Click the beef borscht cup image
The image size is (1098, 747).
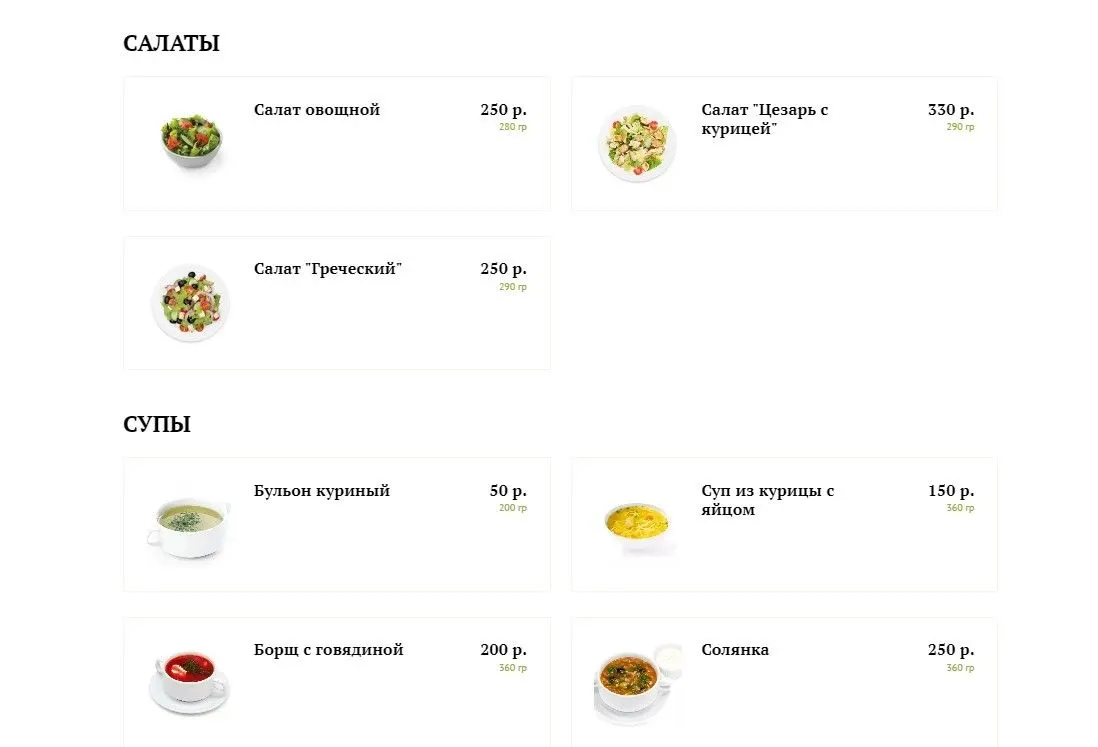coord(188,680)
